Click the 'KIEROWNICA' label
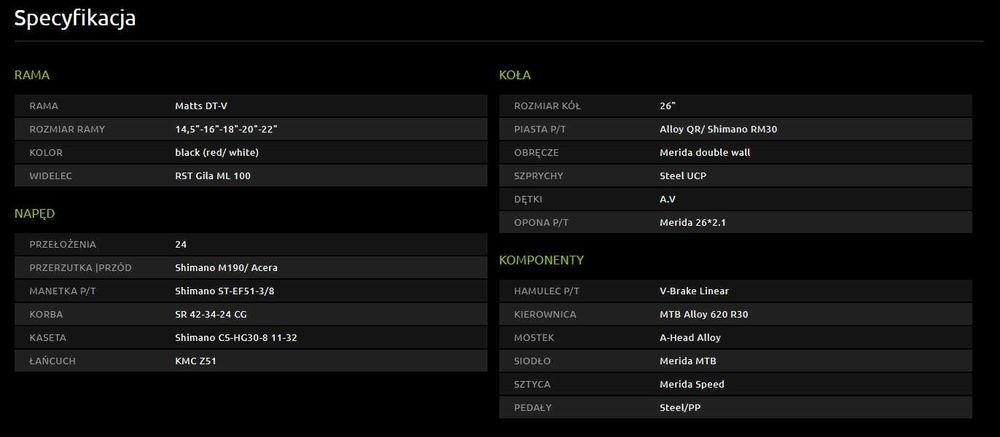 click(x=545, y=315)
